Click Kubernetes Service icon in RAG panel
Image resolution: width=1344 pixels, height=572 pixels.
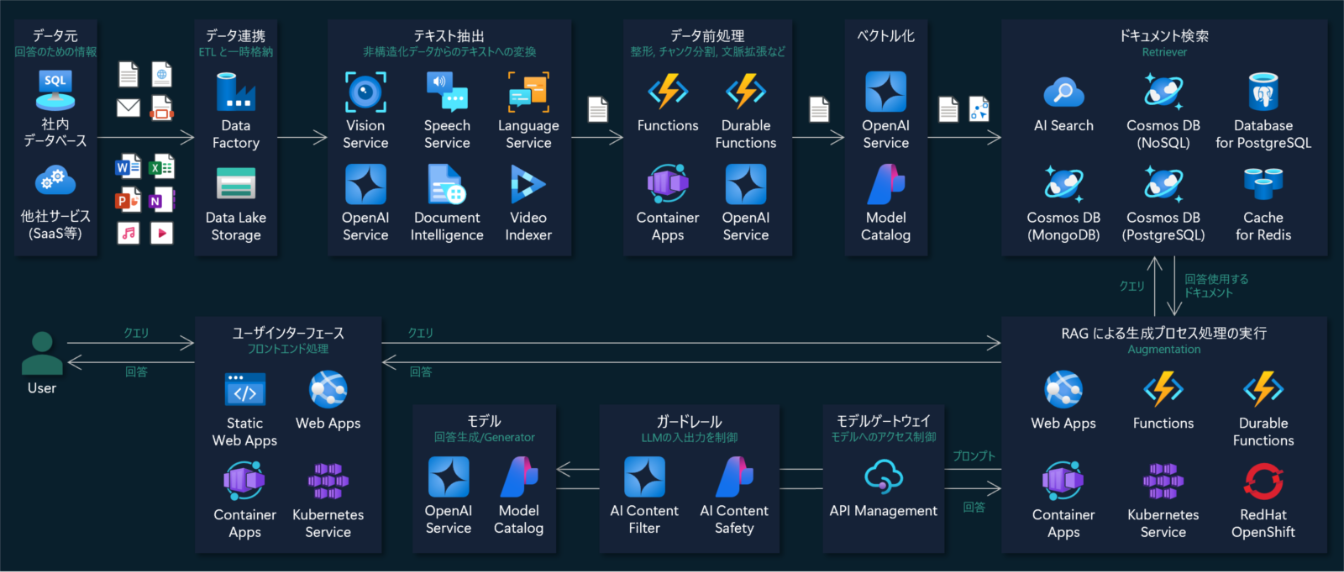(1164, 482)
